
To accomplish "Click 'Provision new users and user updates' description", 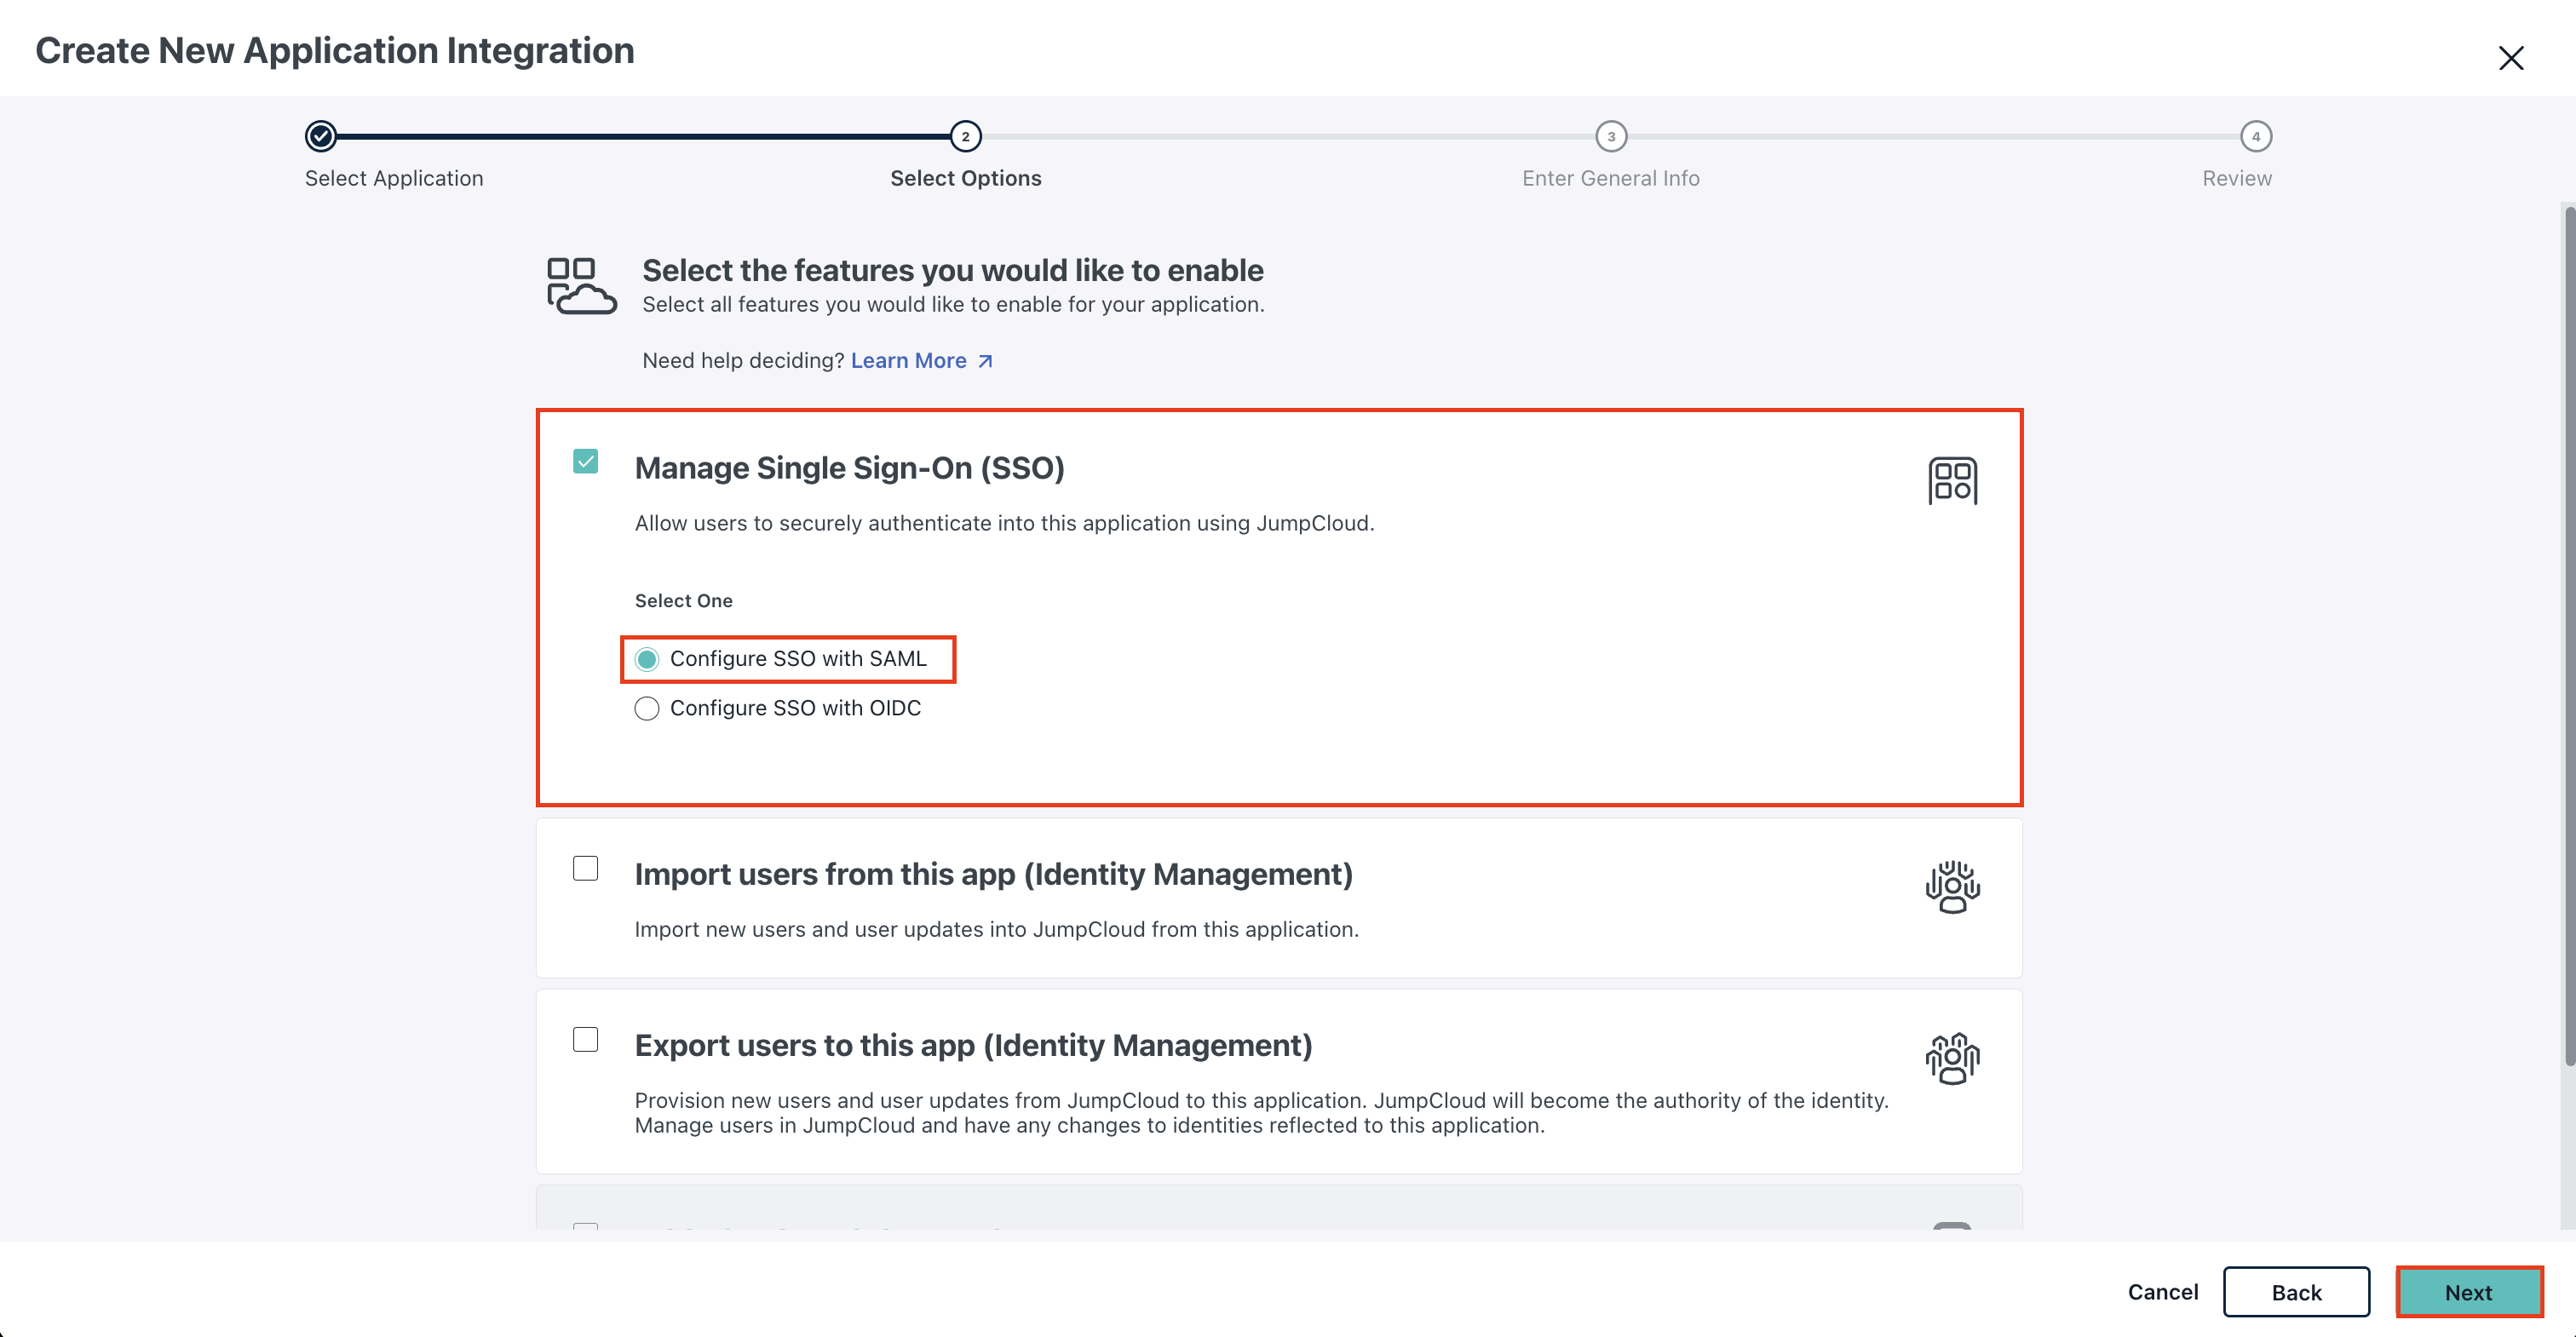I will (x=1261, y=1113).
